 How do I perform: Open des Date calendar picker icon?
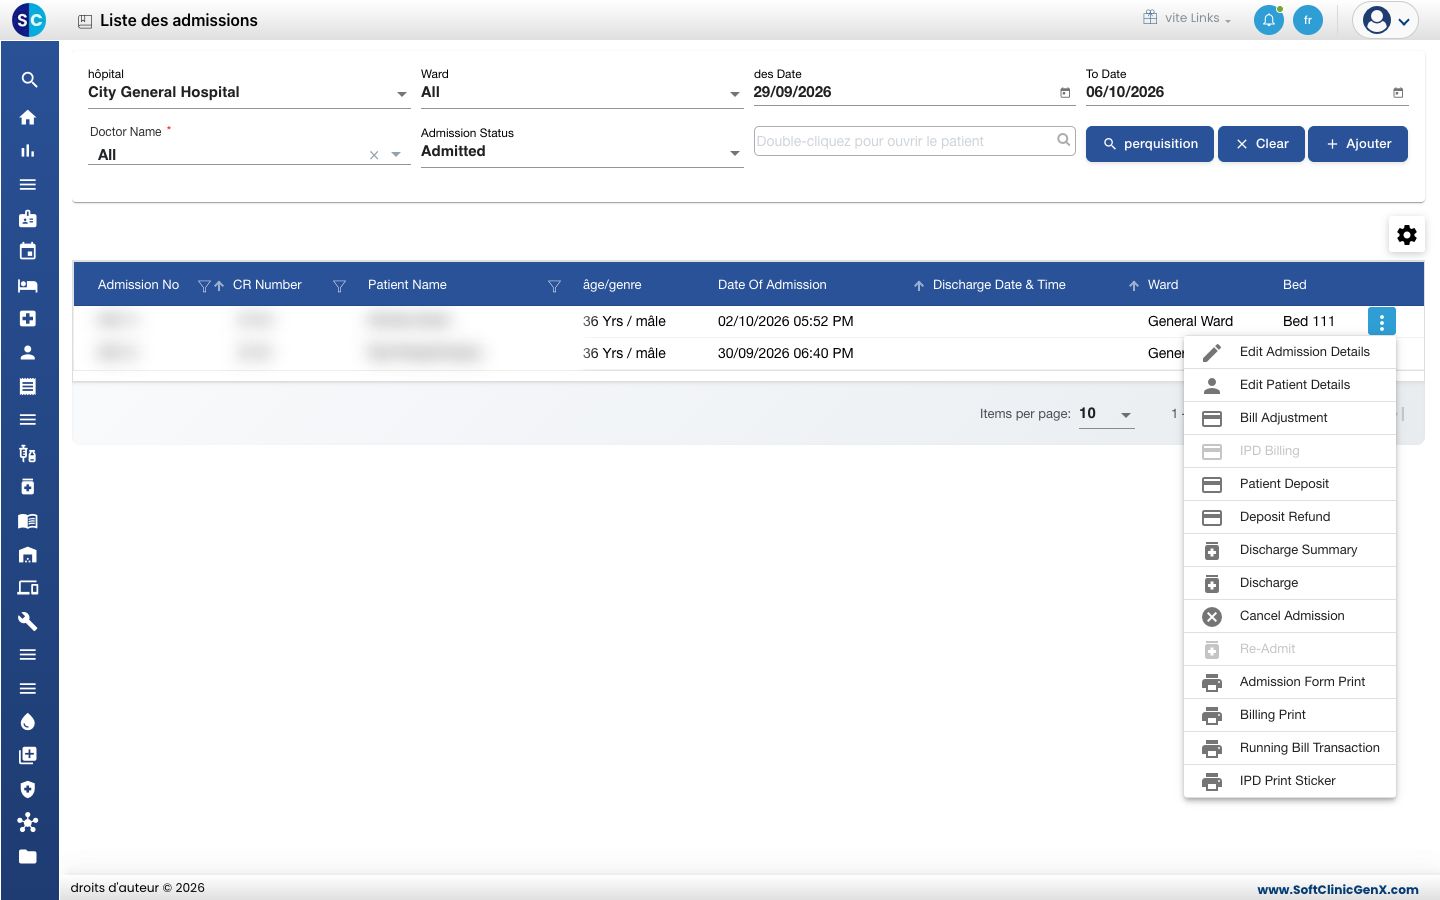1065,93
